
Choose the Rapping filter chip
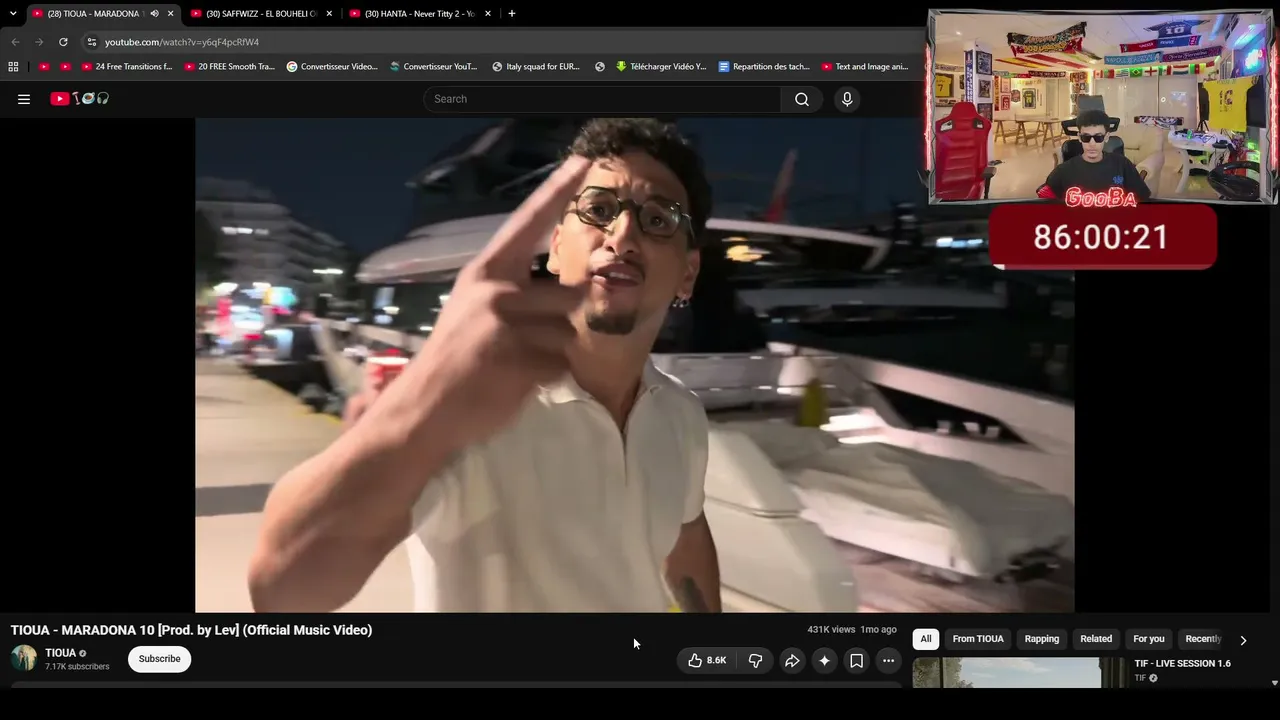pos(1042,639)
